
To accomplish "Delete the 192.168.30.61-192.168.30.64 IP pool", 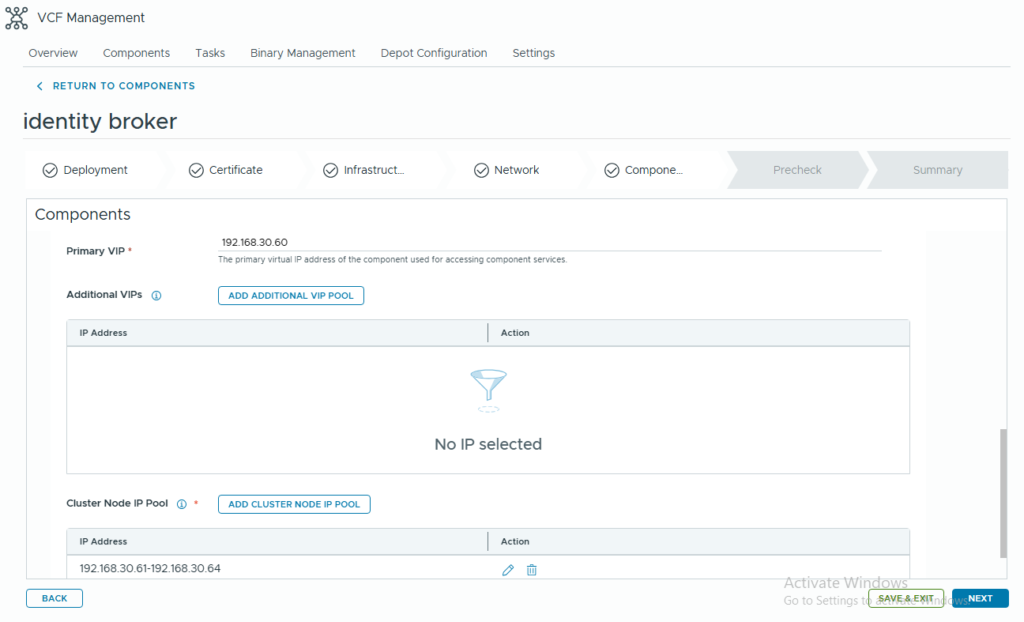I will pos(532,570).
